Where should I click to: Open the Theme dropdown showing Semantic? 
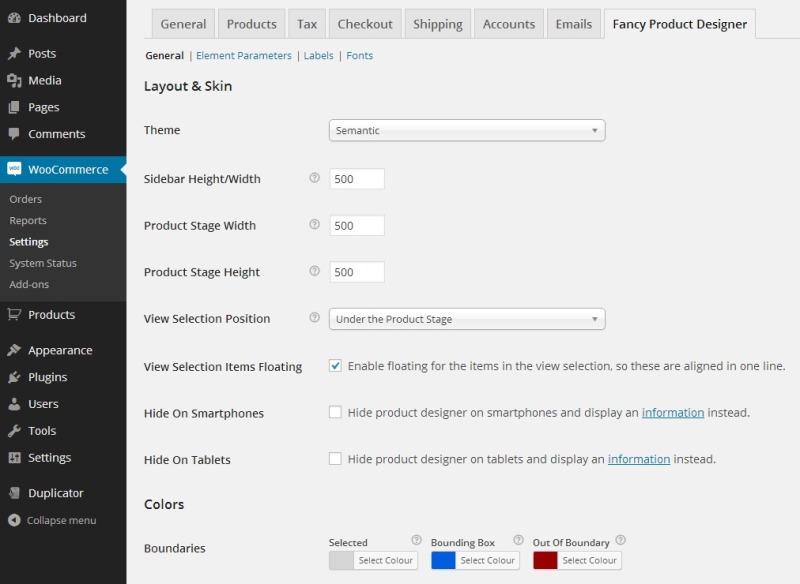click(x=467, y=131)
